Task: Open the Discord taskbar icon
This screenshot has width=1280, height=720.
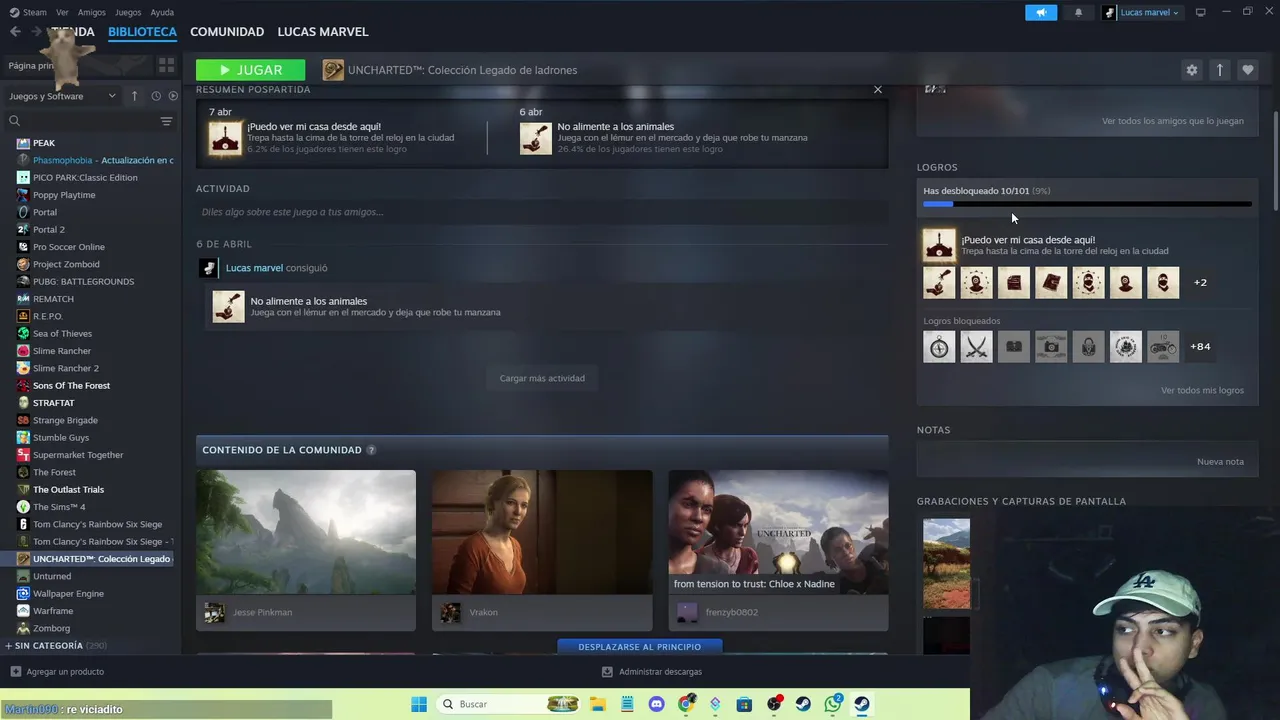Action: [x=657, y=704]
